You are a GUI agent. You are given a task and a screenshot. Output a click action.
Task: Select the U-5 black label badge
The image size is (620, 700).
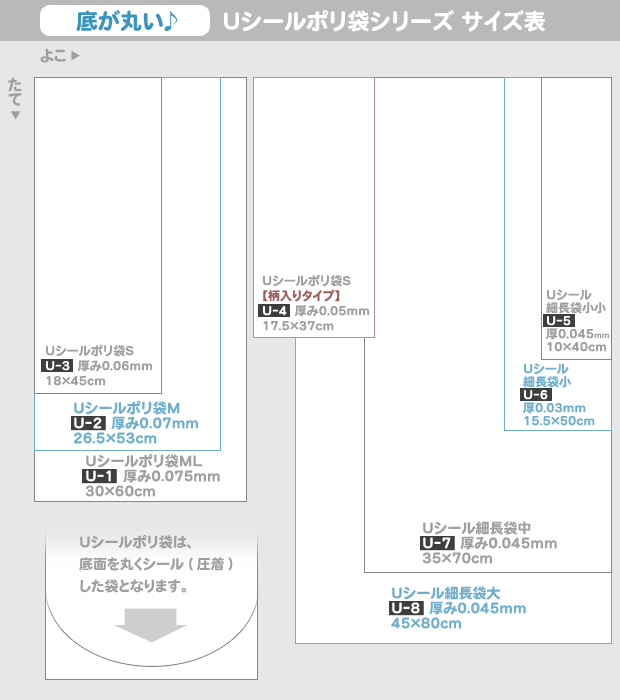(x=558, y=320)
